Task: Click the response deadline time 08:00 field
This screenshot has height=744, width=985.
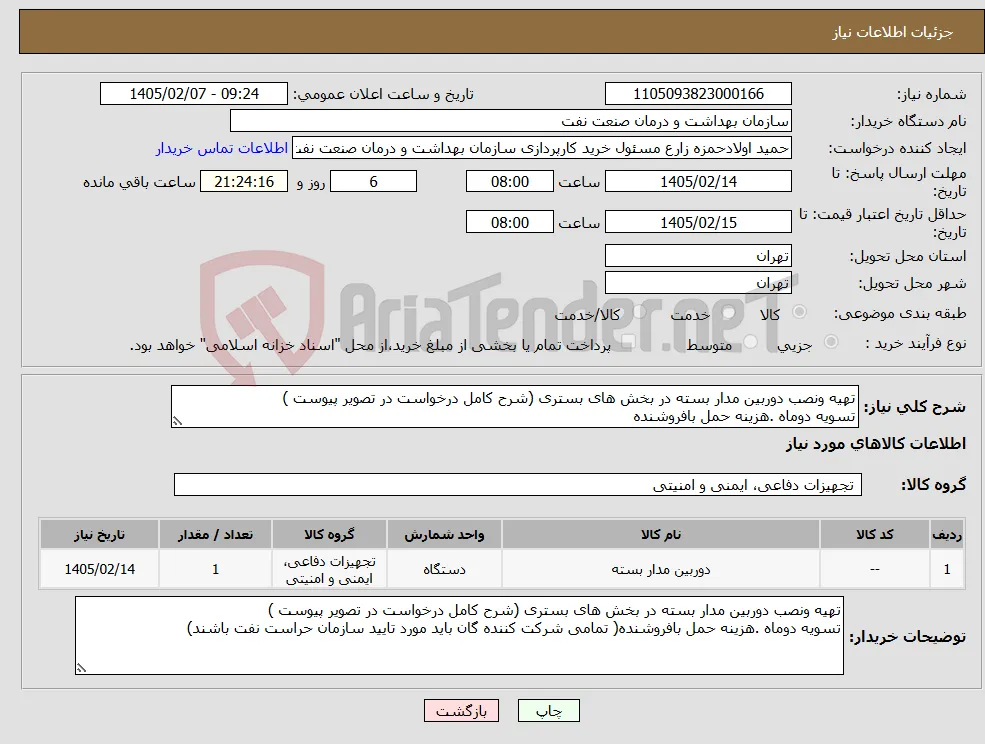Action: pyautogui.click(x=509, y=182)
